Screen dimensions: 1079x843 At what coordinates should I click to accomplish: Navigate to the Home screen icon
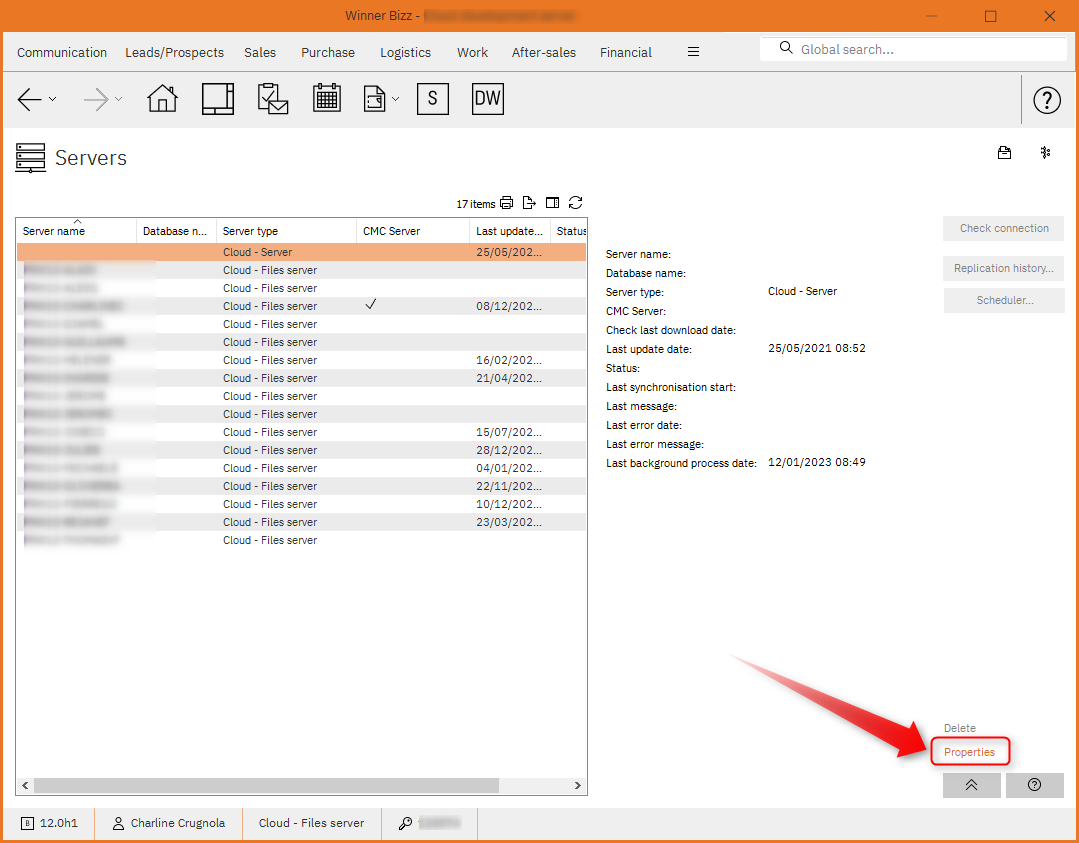[162, 99]
